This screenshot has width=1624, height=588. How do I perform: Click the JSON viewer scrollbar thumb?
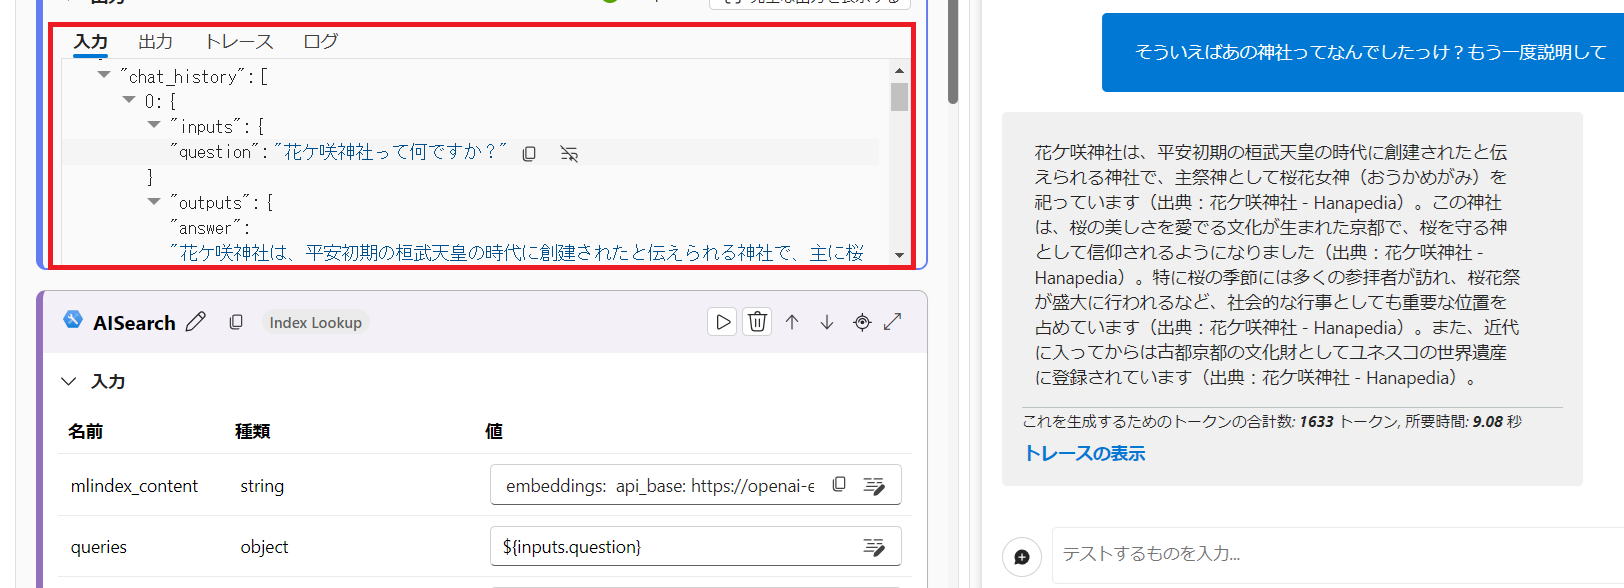tap(899, 97)
